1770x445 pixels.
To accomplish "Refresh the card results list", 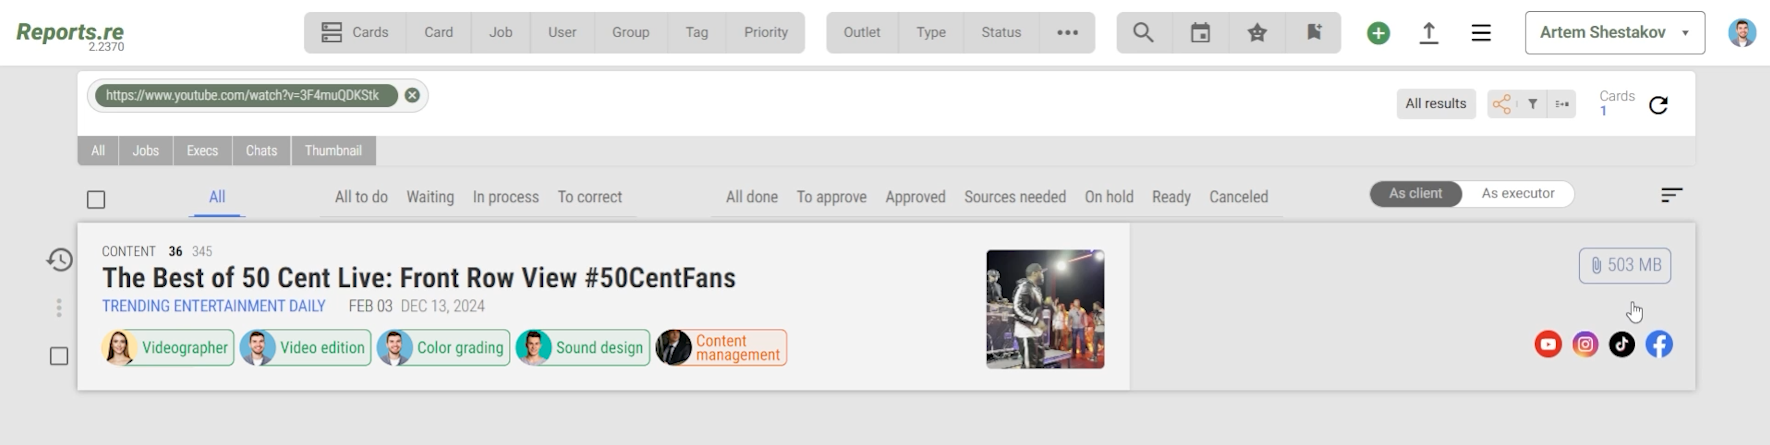I will [x=1658, y=105].
